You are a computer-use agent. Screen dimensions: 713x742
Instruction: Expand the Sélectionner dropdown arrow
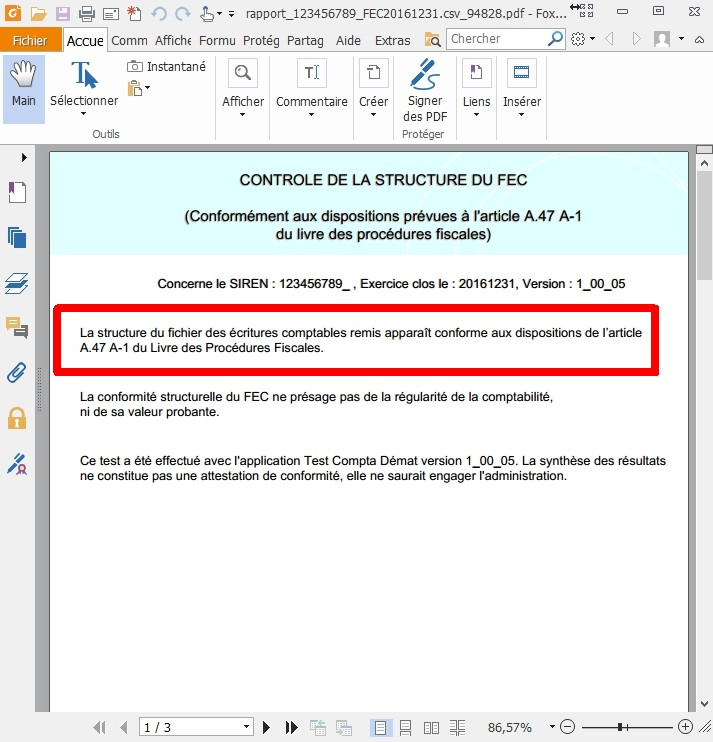(84, 114)
